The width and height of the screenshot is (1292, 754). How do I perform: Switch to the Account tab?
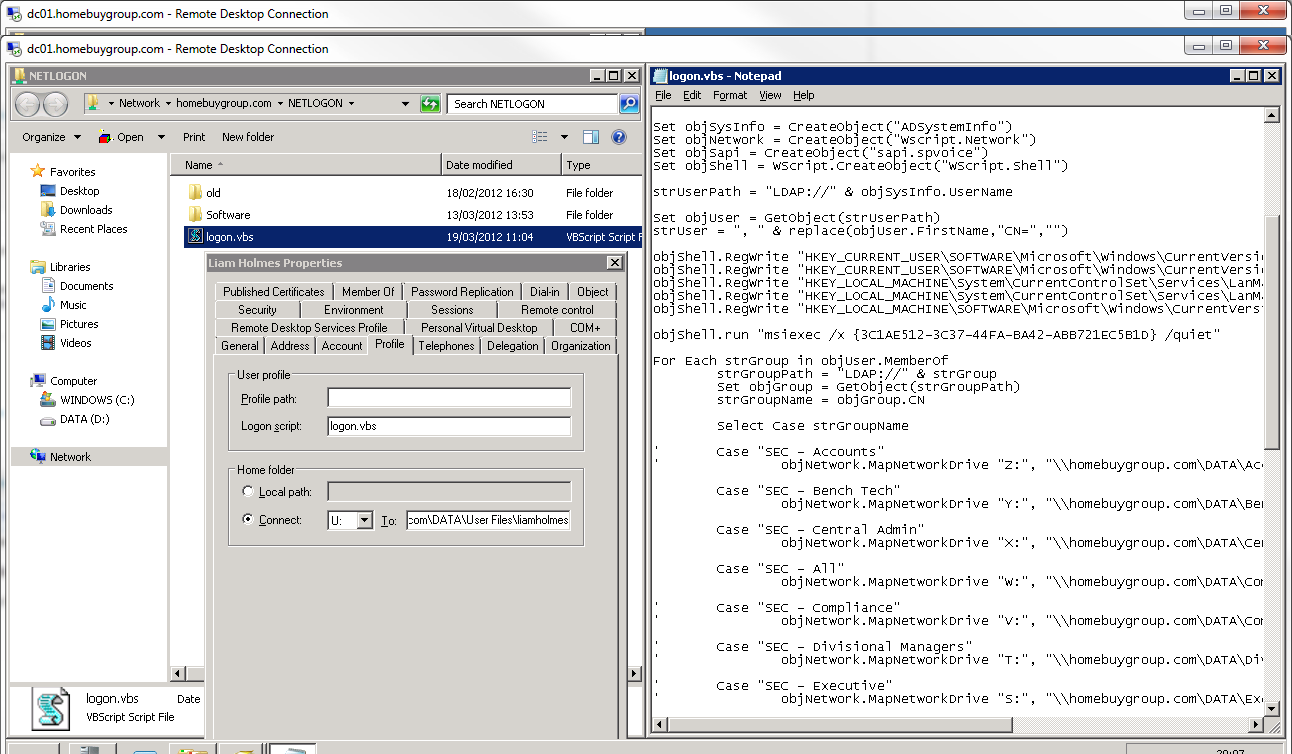342,346
